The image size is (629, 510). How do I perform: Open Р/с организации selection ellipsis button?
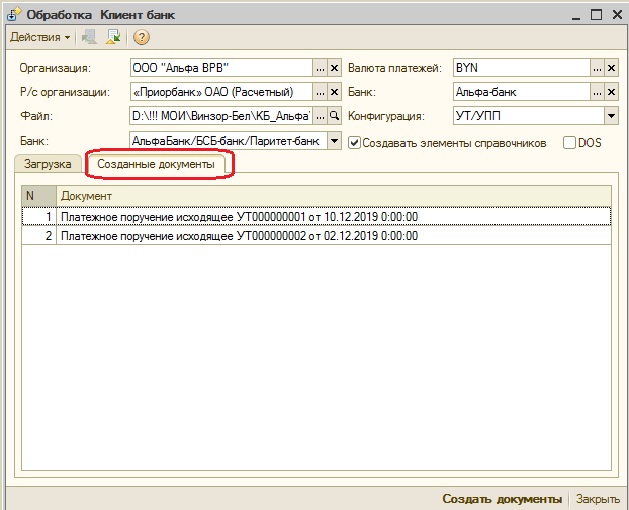point(320,92)
